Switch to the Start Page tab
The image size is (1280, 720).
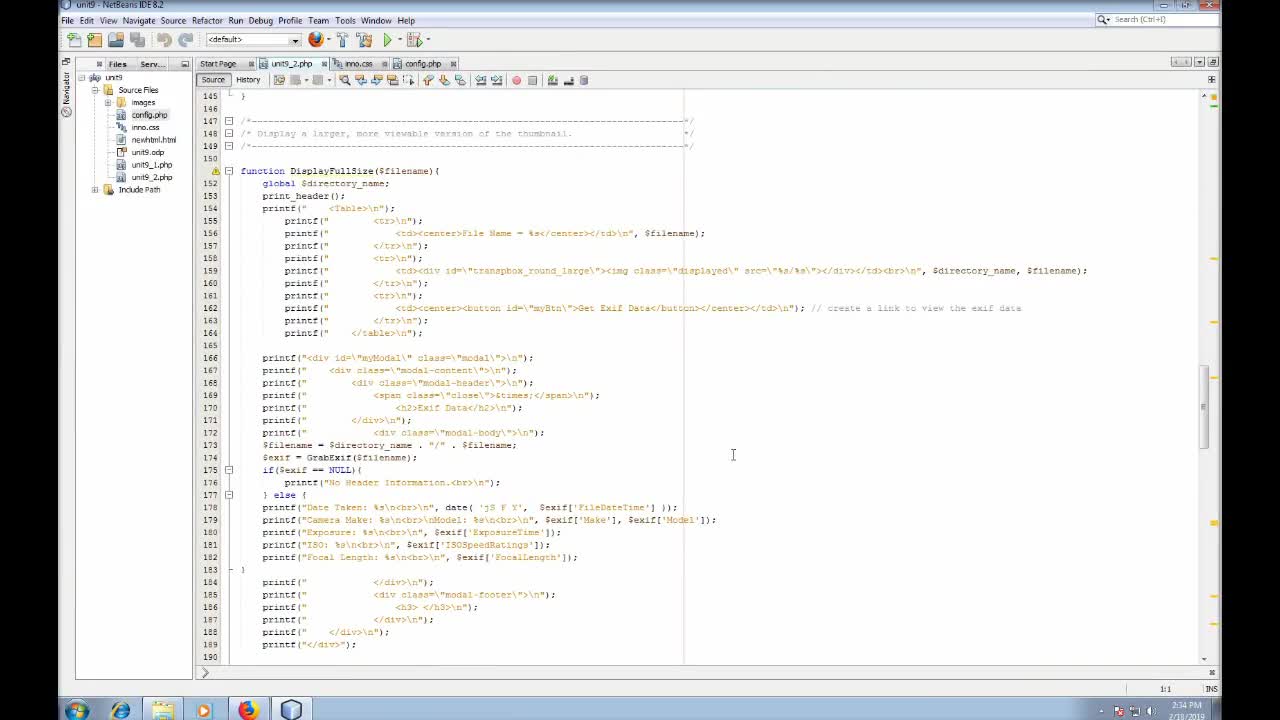pos(218,64)
